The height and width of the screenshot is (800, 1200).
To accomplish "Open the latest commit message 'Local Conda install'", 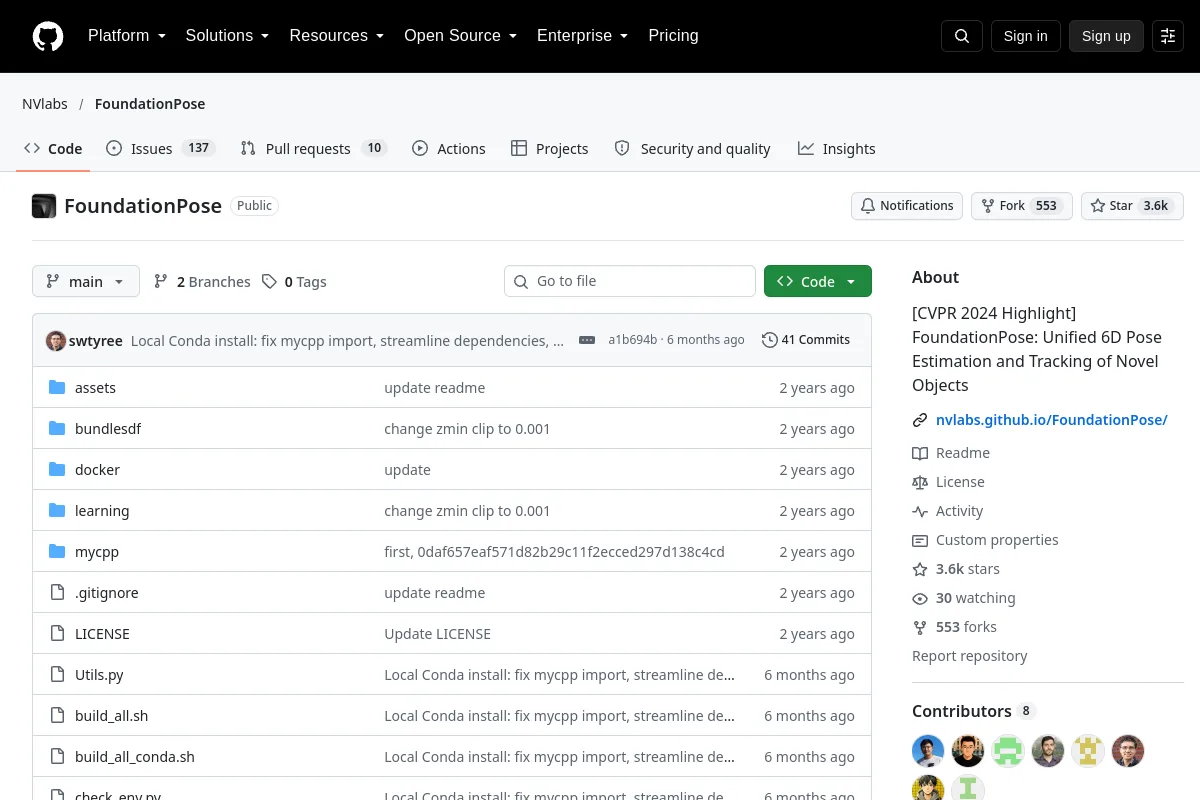I will pyautogui.click(x=347, y=341).
